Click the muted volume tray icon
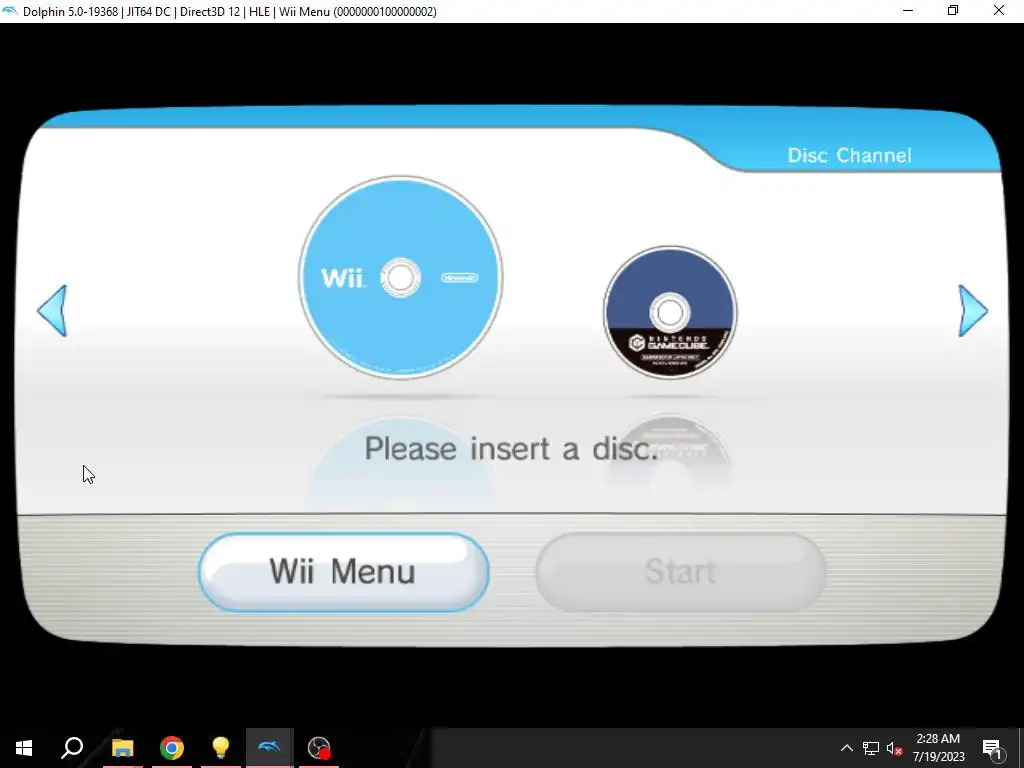Viewport: 1024px width, 768px height. click(895, 748)
